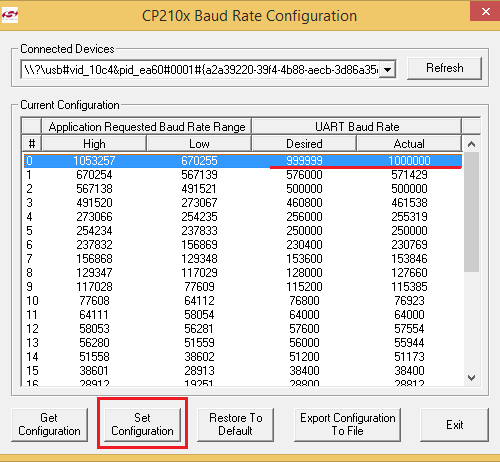Click the High column header
500x462 pixels.
click(94, 144)
